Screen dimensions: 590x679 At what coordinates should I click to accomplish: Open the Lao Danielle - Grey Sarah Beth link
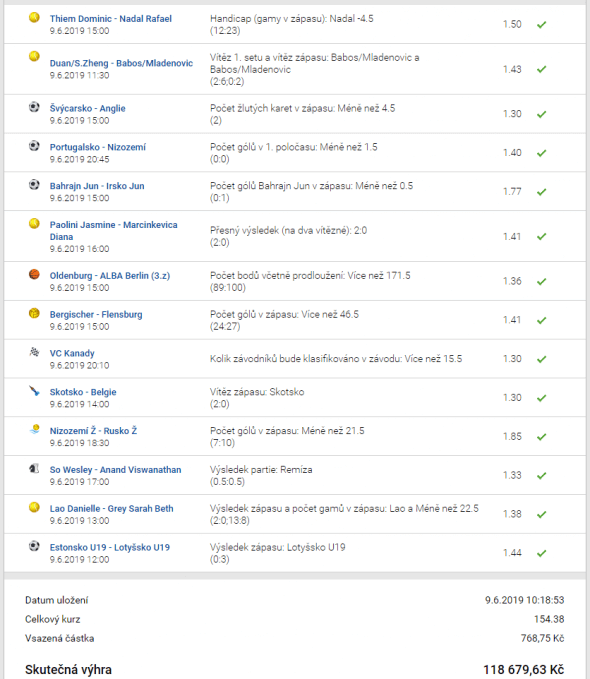(x=111, y=508)
